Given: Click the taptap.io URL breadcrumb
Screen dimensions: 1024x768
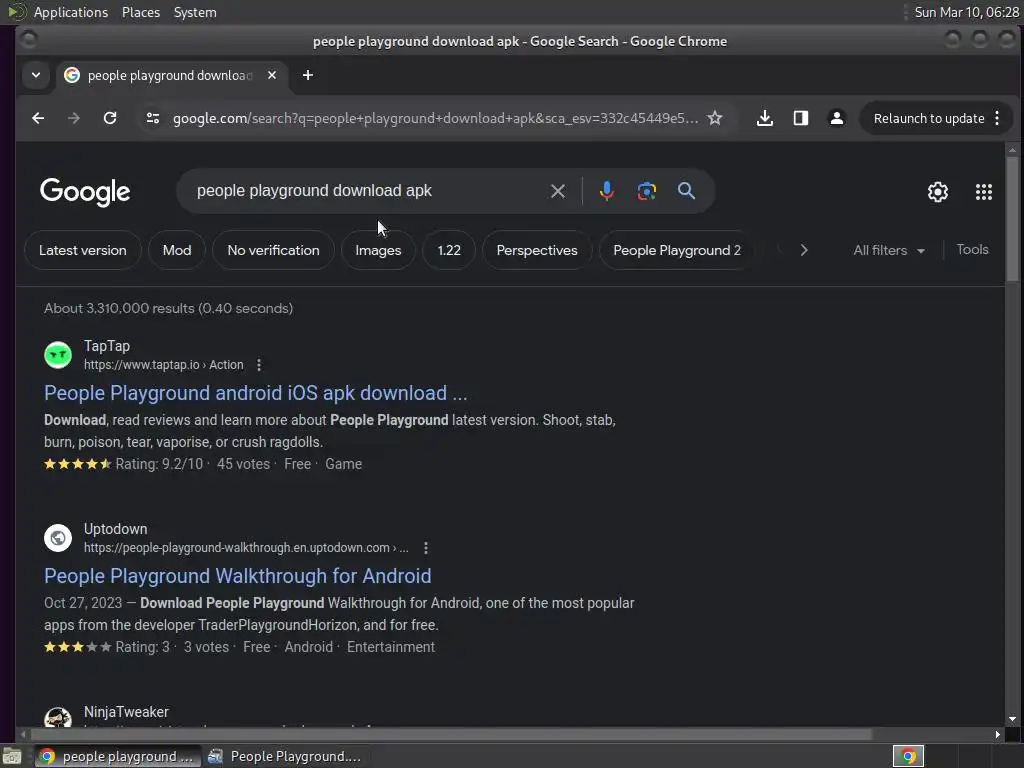Looking at the screenshot, I should pyautogui.click(x=163, y=365).
